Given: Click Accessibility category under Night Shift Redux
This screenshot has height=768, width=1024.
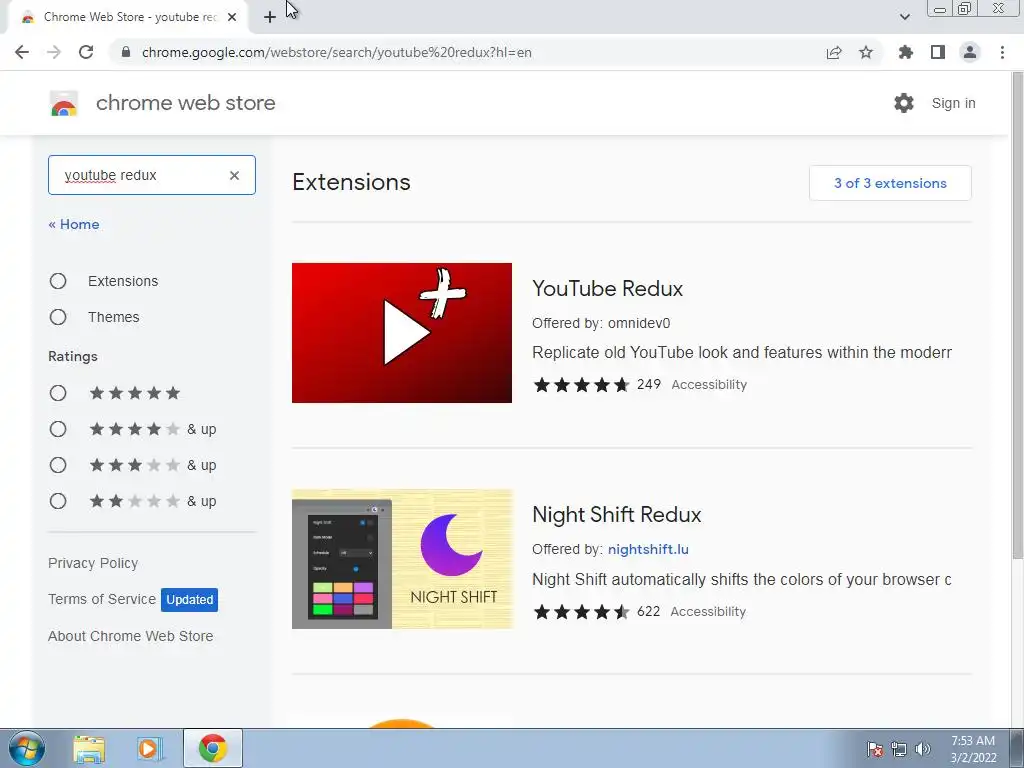Looking at the screenshot, I should tap(708, 612).
